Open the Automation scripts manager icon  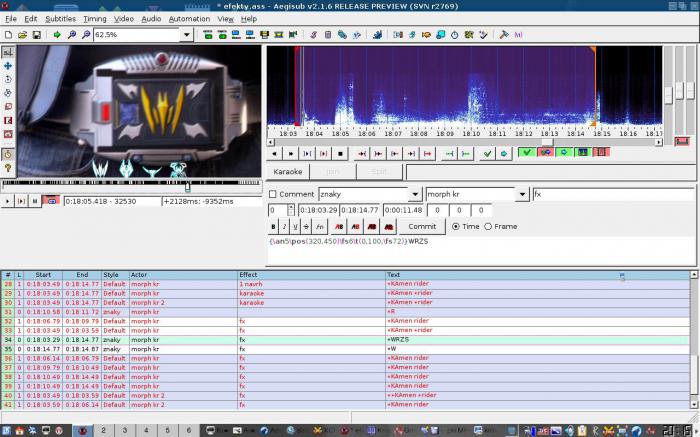pos(377,34)
